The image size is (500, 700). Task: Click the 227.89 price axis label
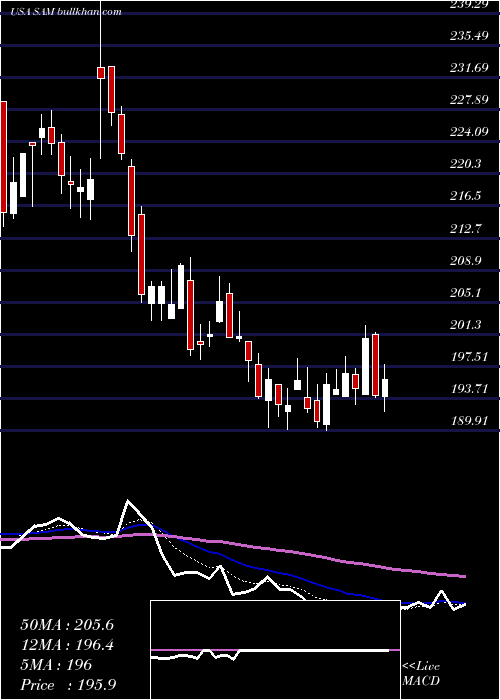coord(468,100)
